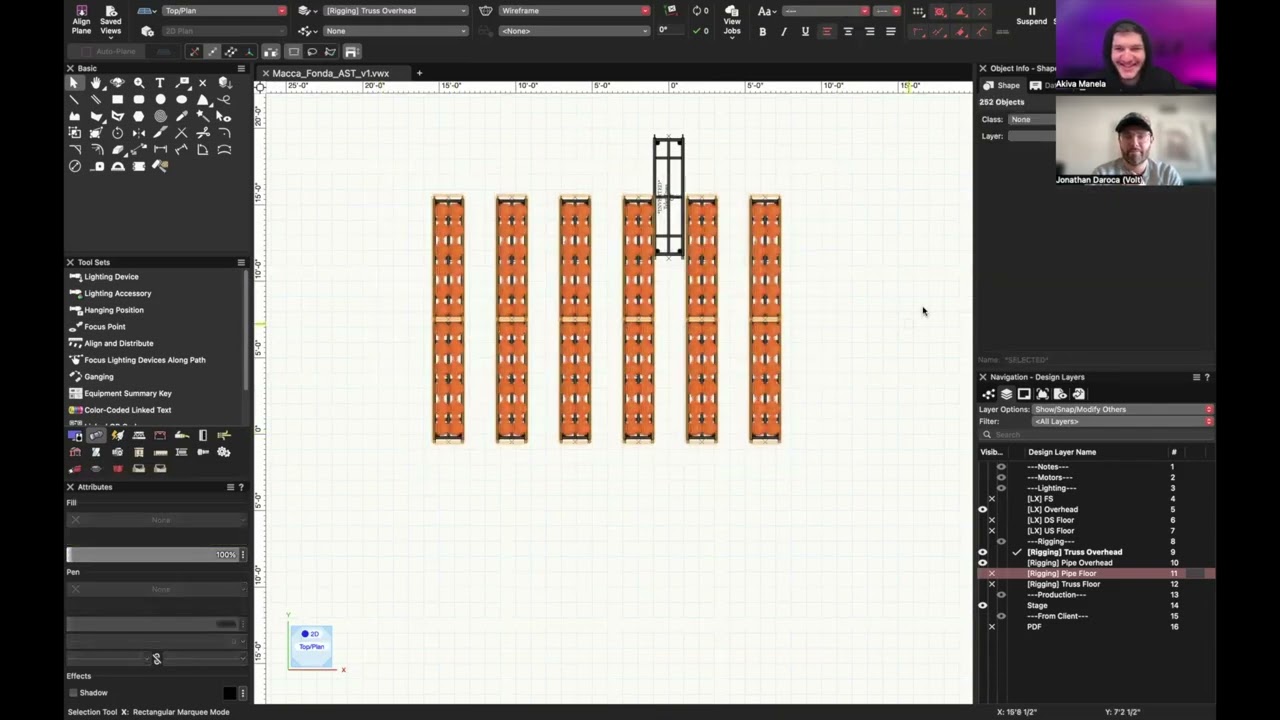Center-align text using the toolbar icon
This screenshot has width=1280, height=720.
pyautogui.click(x=848, y=32)
